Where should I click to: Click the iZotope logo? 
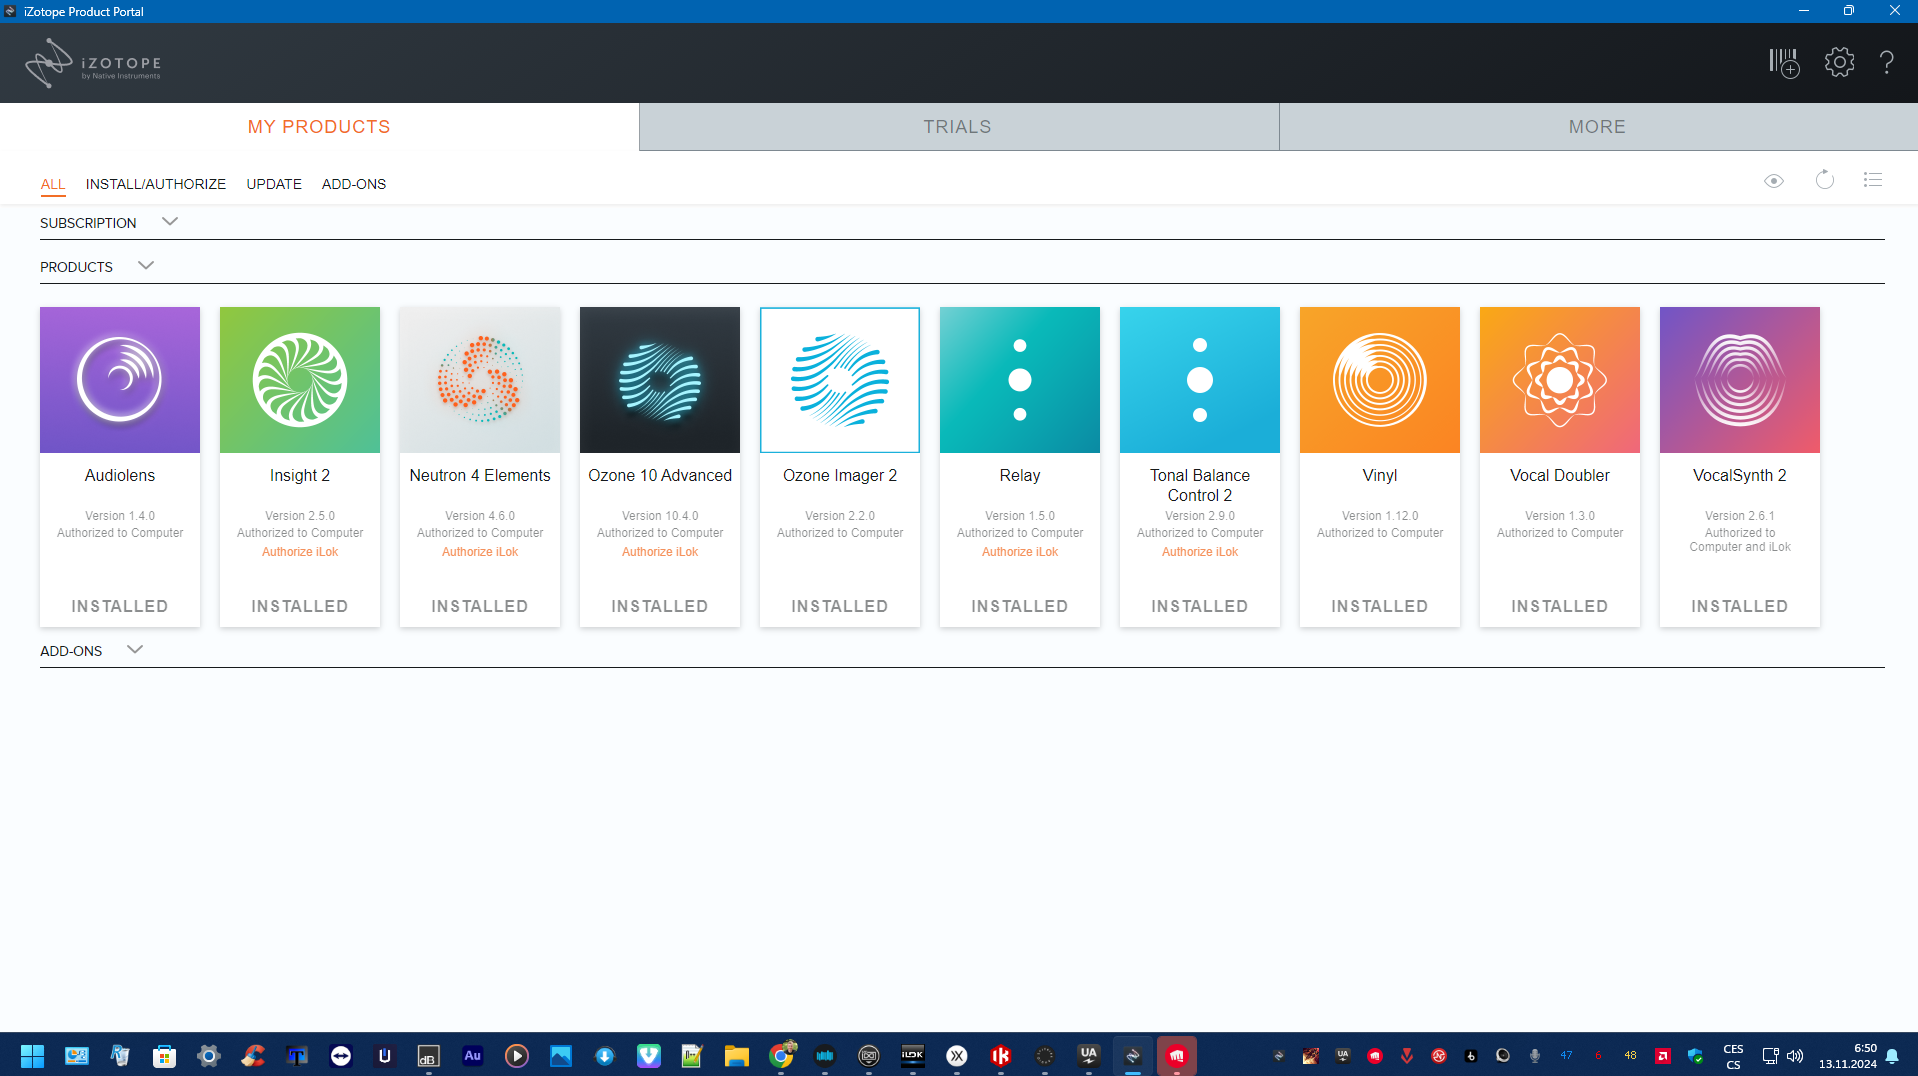click(93, 64)
